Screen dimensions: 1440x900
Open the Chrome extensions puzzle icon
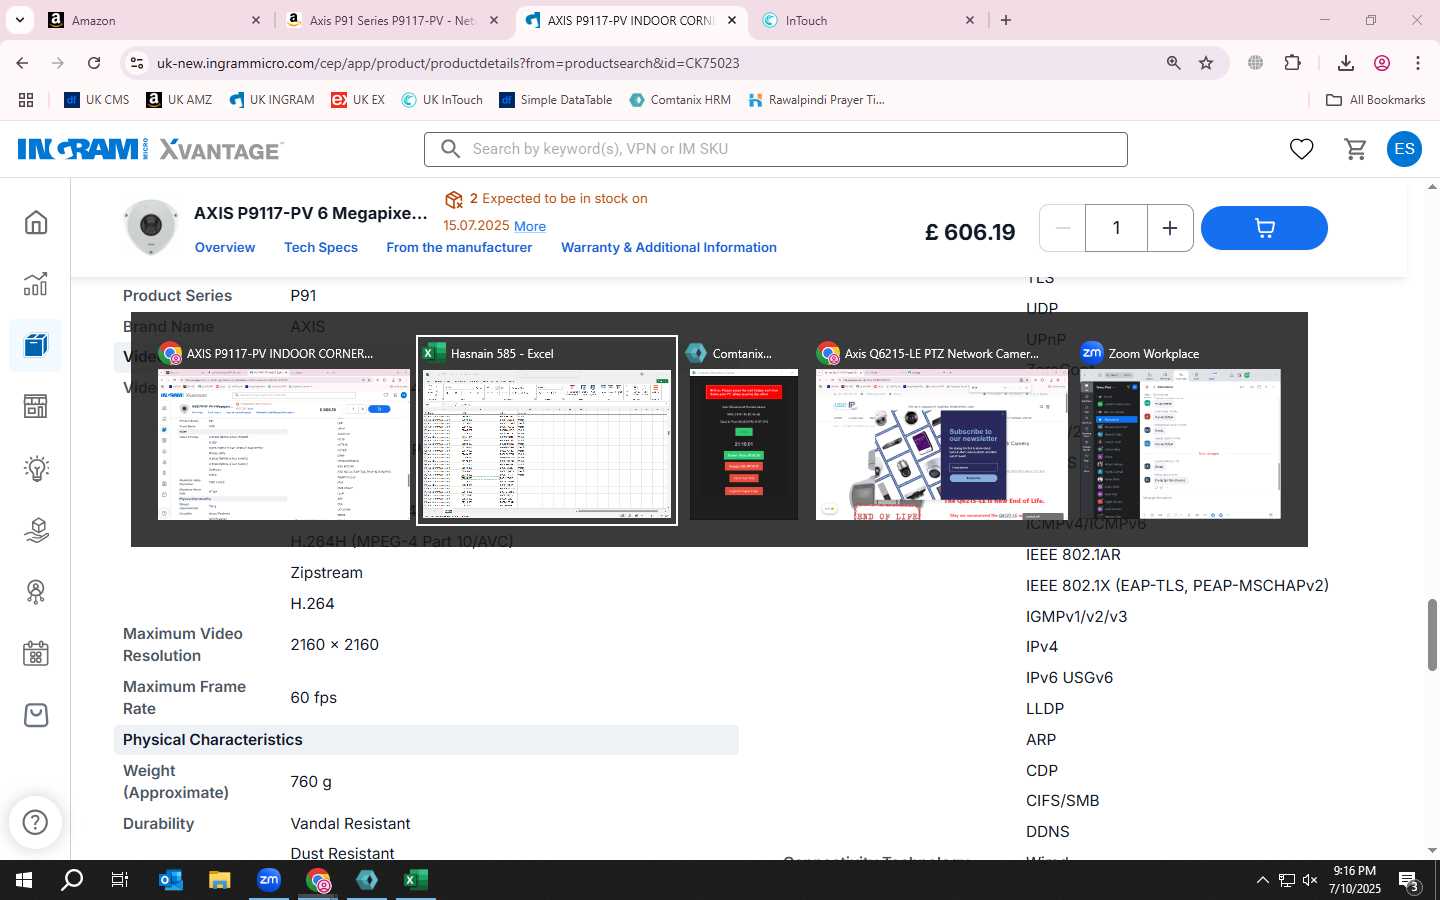click(x=1292, y=63)
